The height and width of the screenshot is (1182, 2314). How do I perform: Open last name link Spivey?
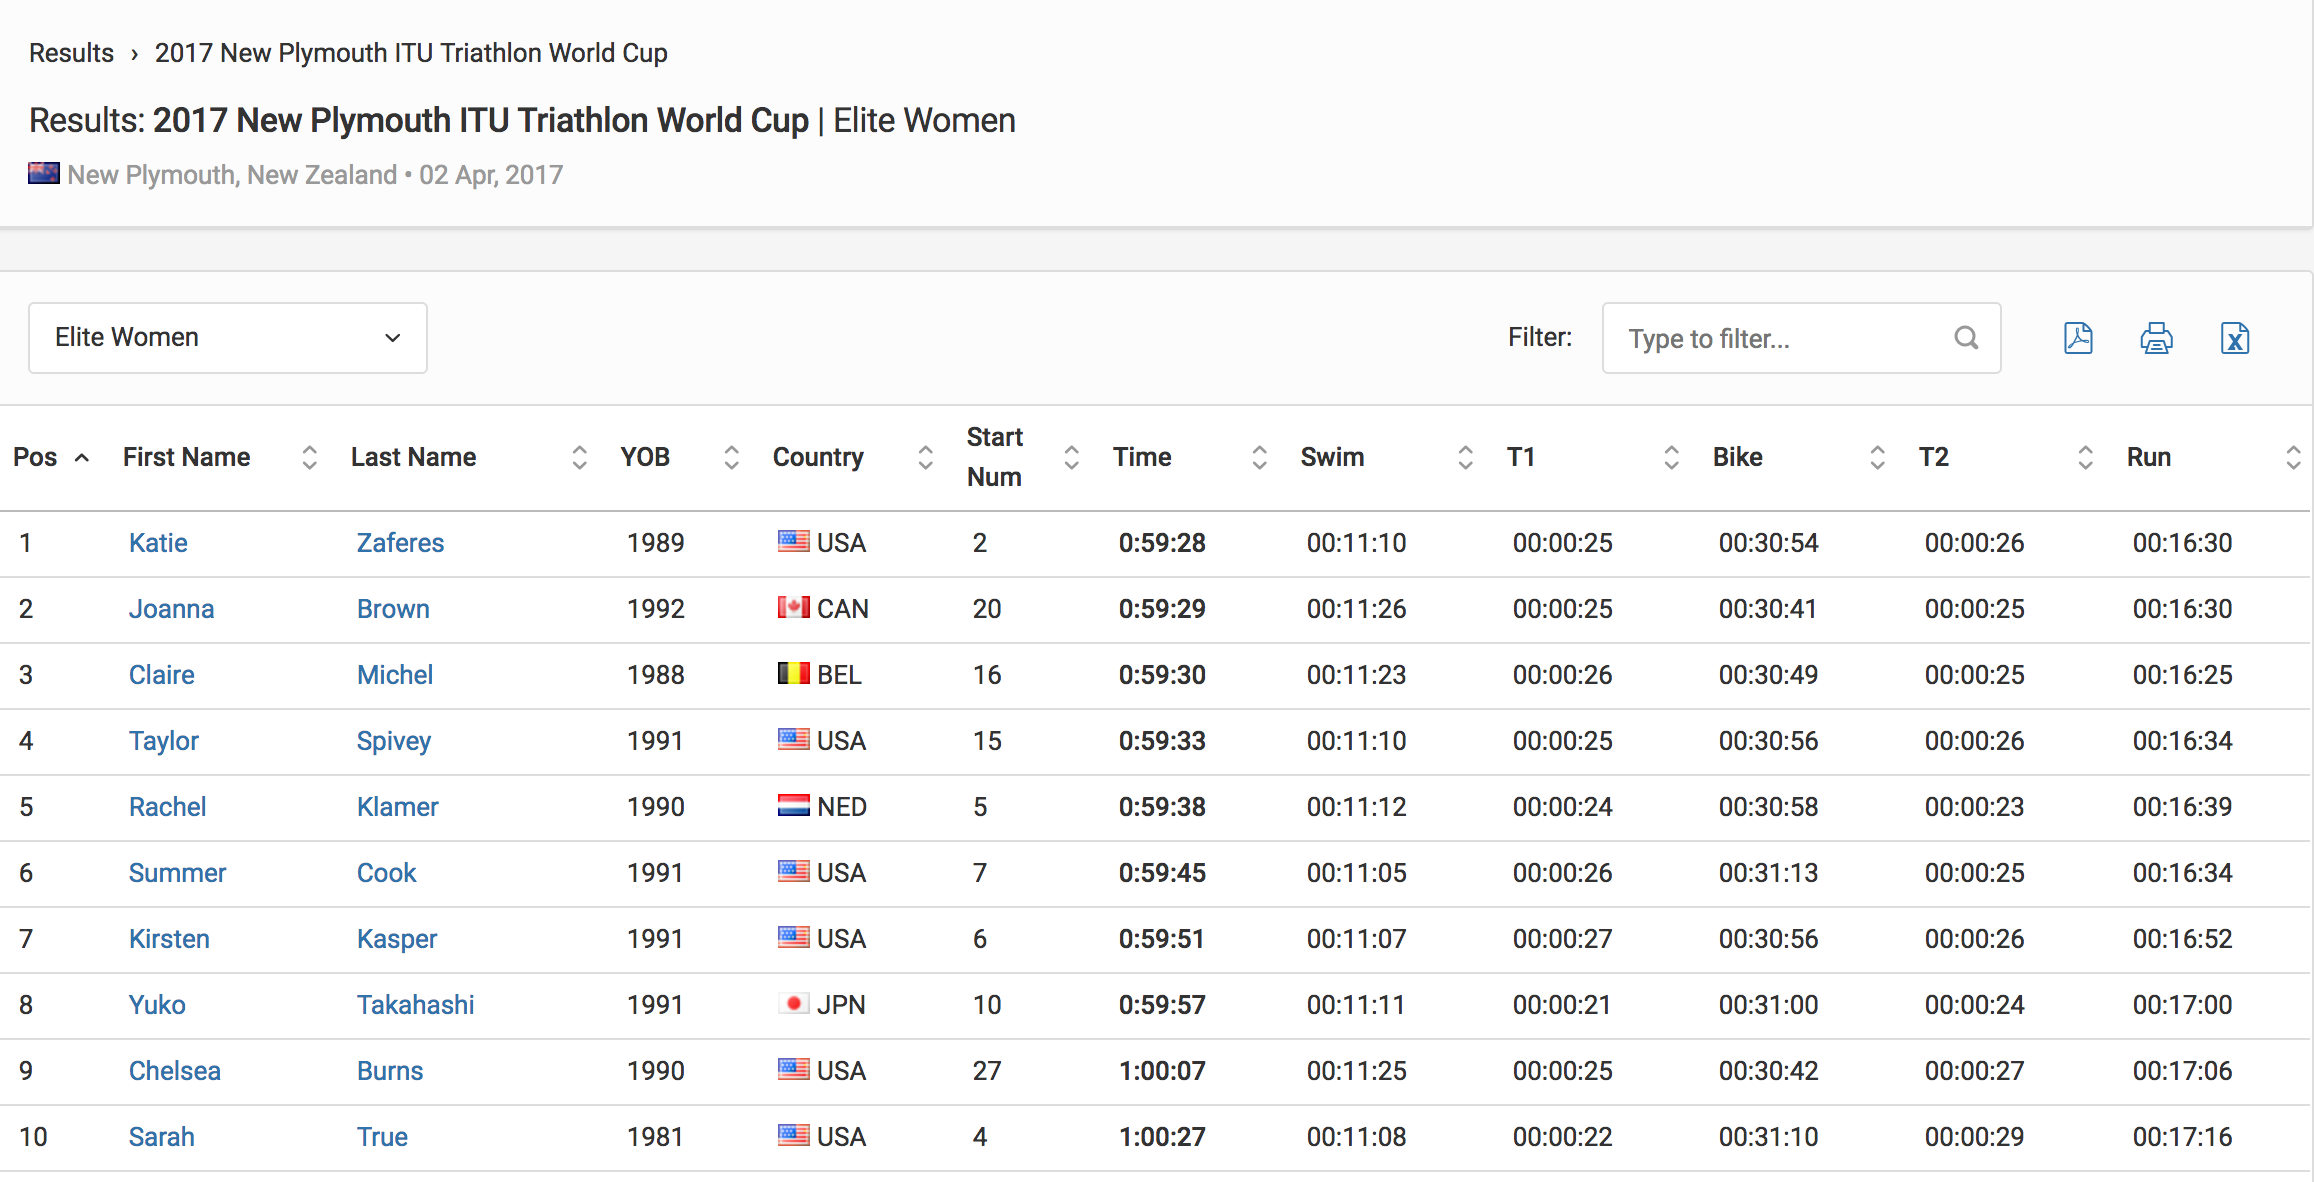(394, 741)
